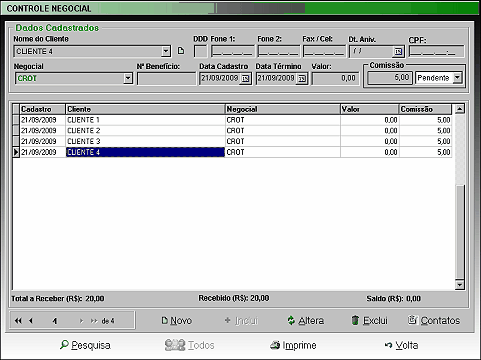This screenshot has height=360, width=481.
Task: Click the scrollbar down arrow in the grid
Action: coord(460,285)
